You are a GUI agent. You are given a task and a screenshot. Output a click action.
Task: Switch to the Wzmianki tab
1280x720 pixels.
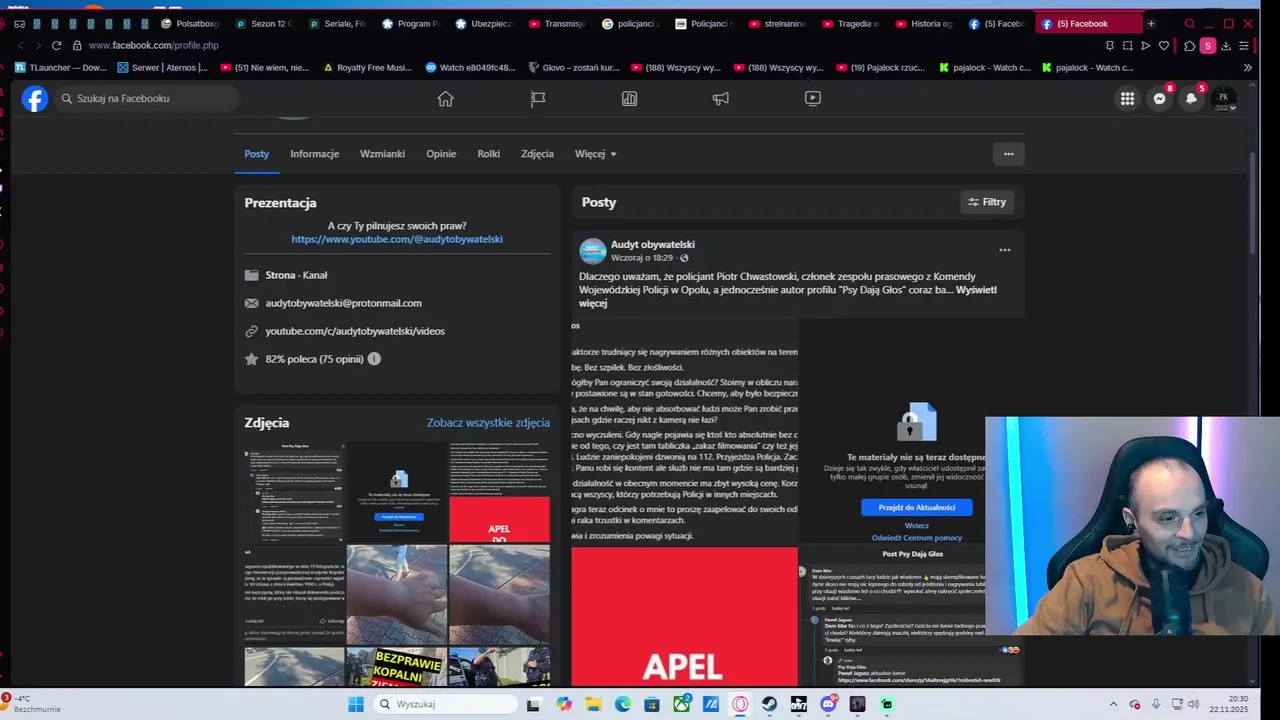coord(382,154)
